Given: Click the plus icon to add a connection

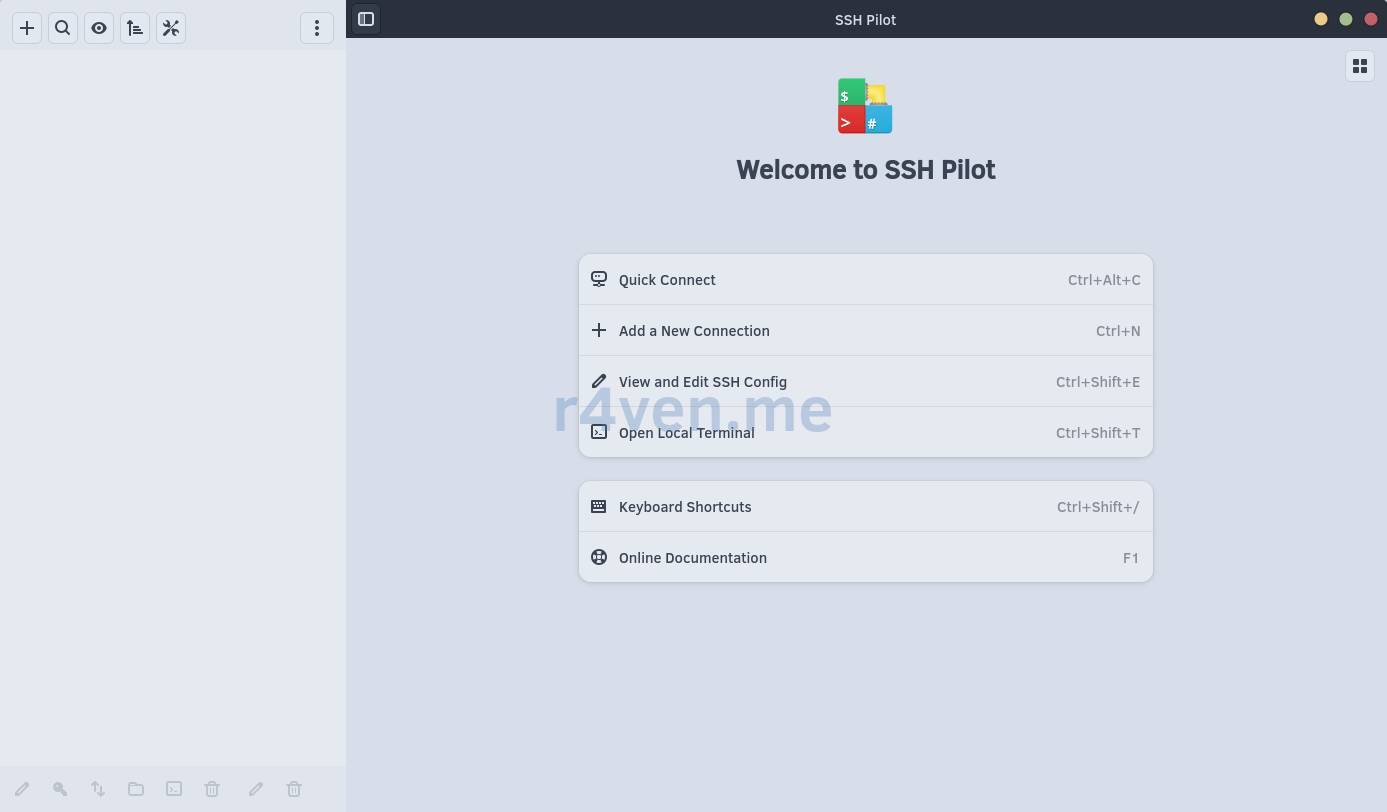Looking at the screenshot, I should coord(27,28).
